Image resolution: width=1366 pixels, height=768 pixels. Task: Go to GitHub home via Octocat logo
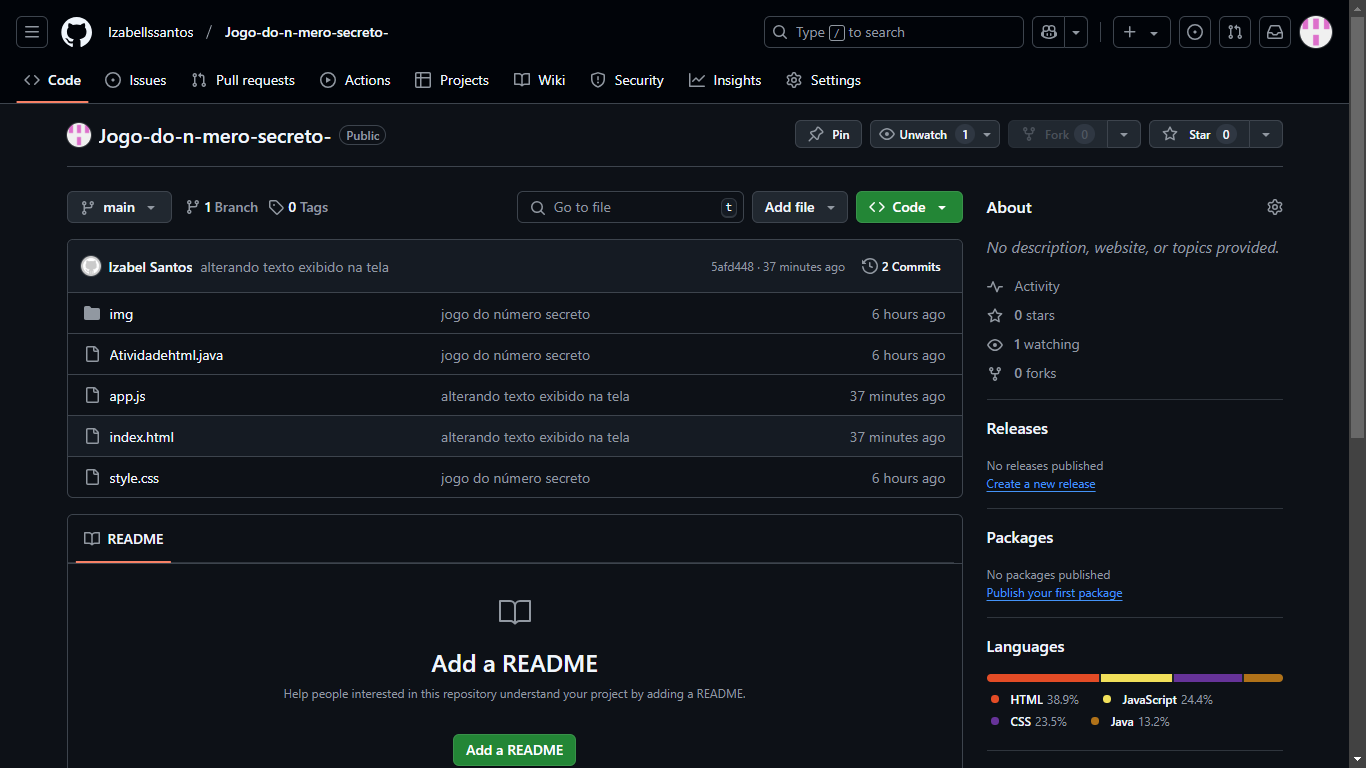point(76,32)
